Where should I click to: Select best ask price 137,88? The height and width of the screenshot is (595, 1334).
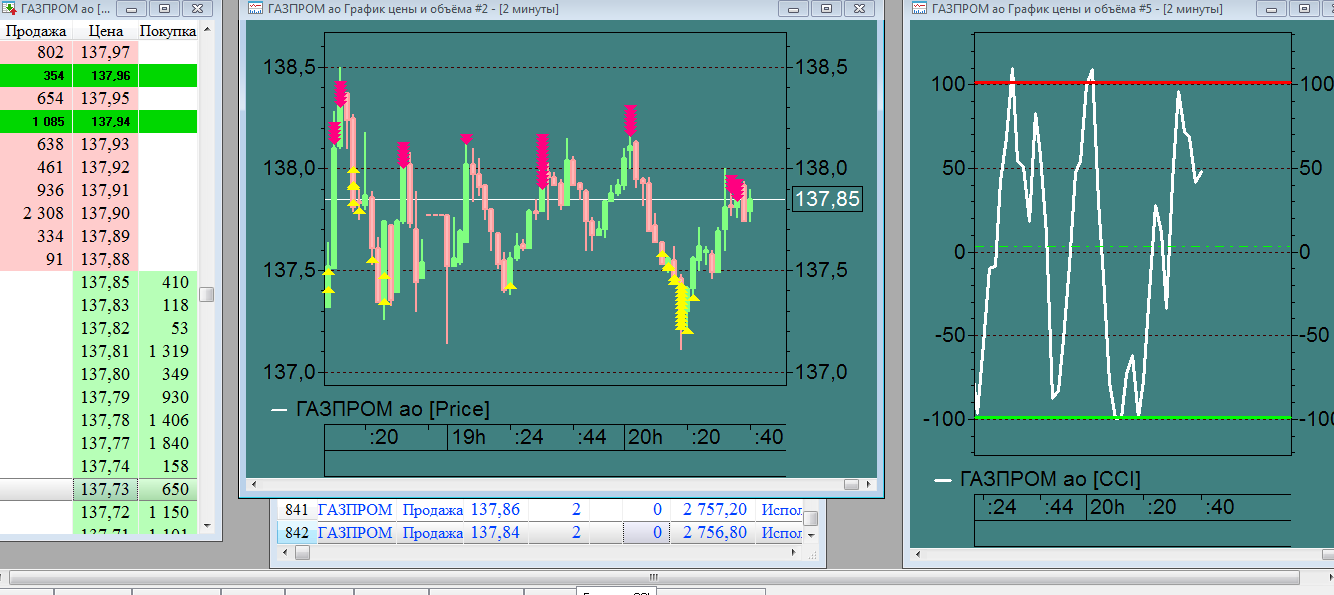[105, 259]
